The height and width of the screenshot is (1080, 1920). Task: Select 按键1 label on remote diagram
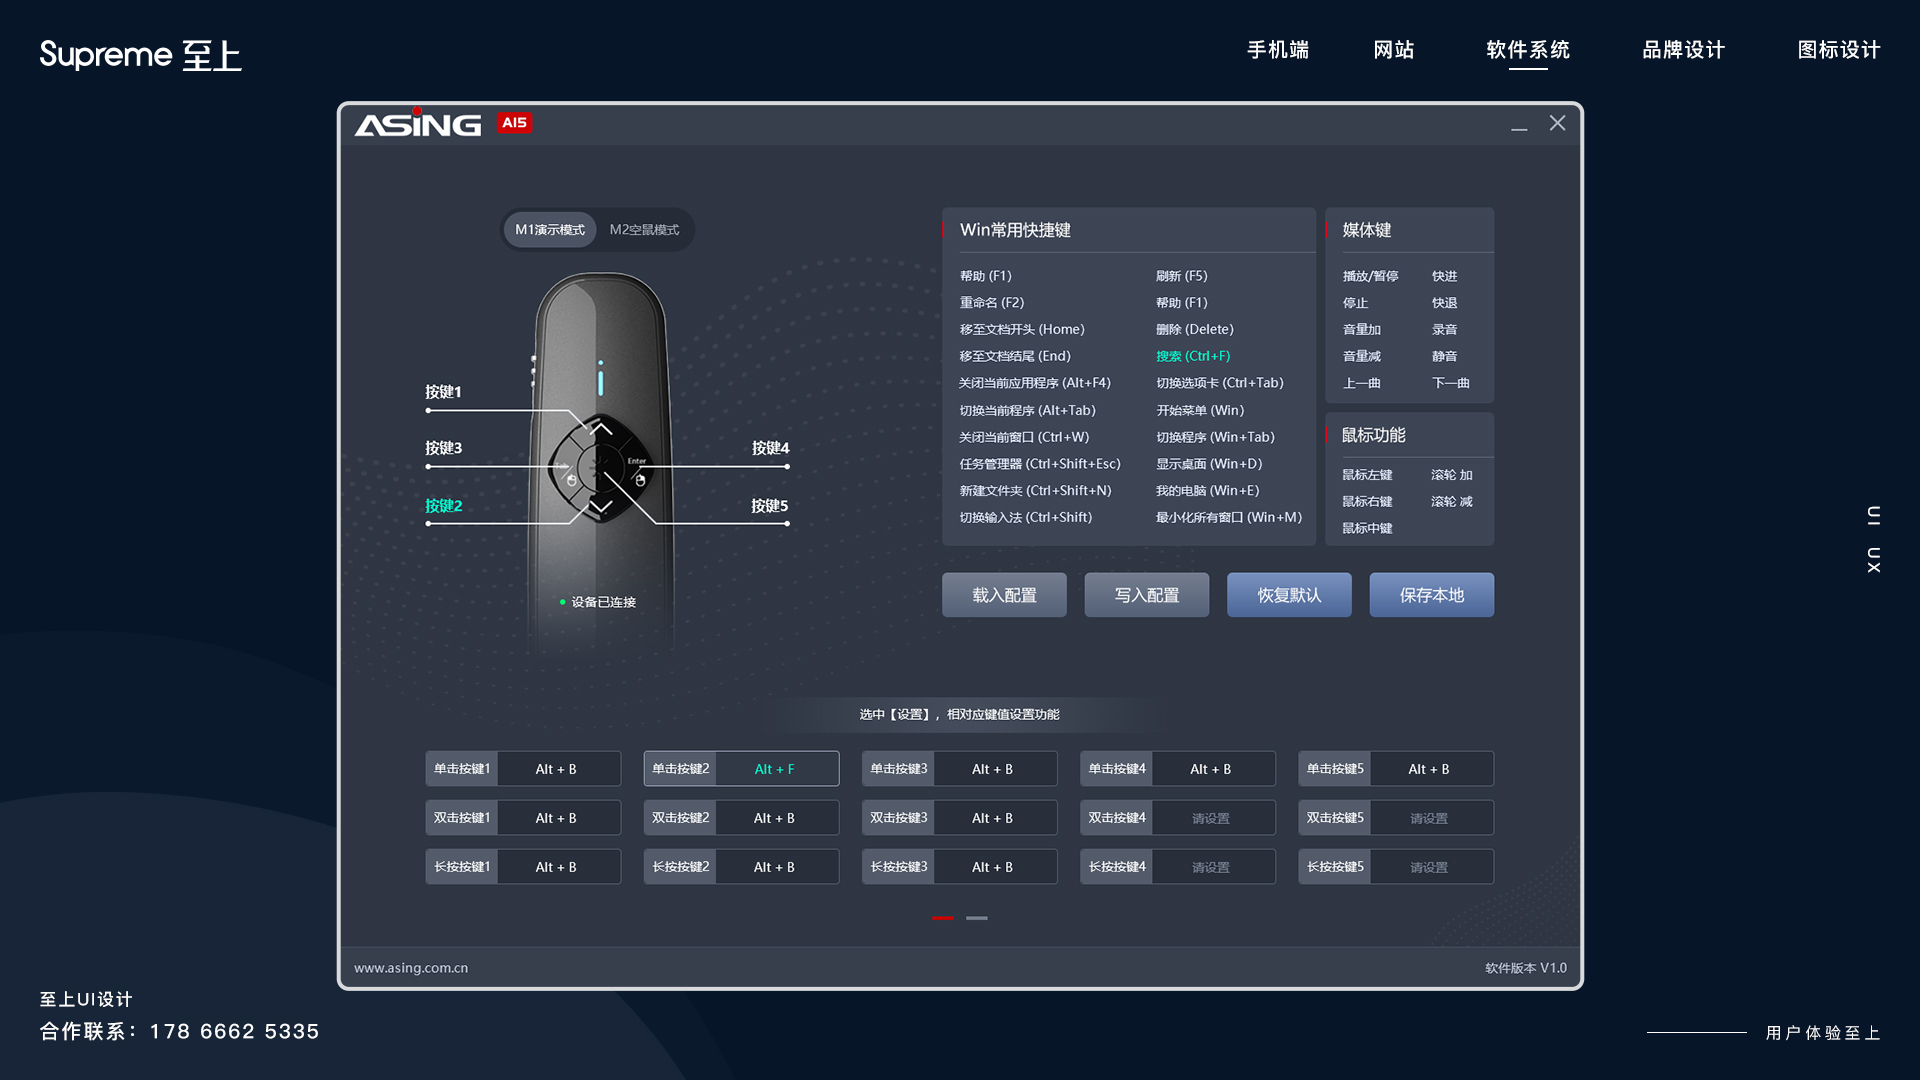click(443, 392)
